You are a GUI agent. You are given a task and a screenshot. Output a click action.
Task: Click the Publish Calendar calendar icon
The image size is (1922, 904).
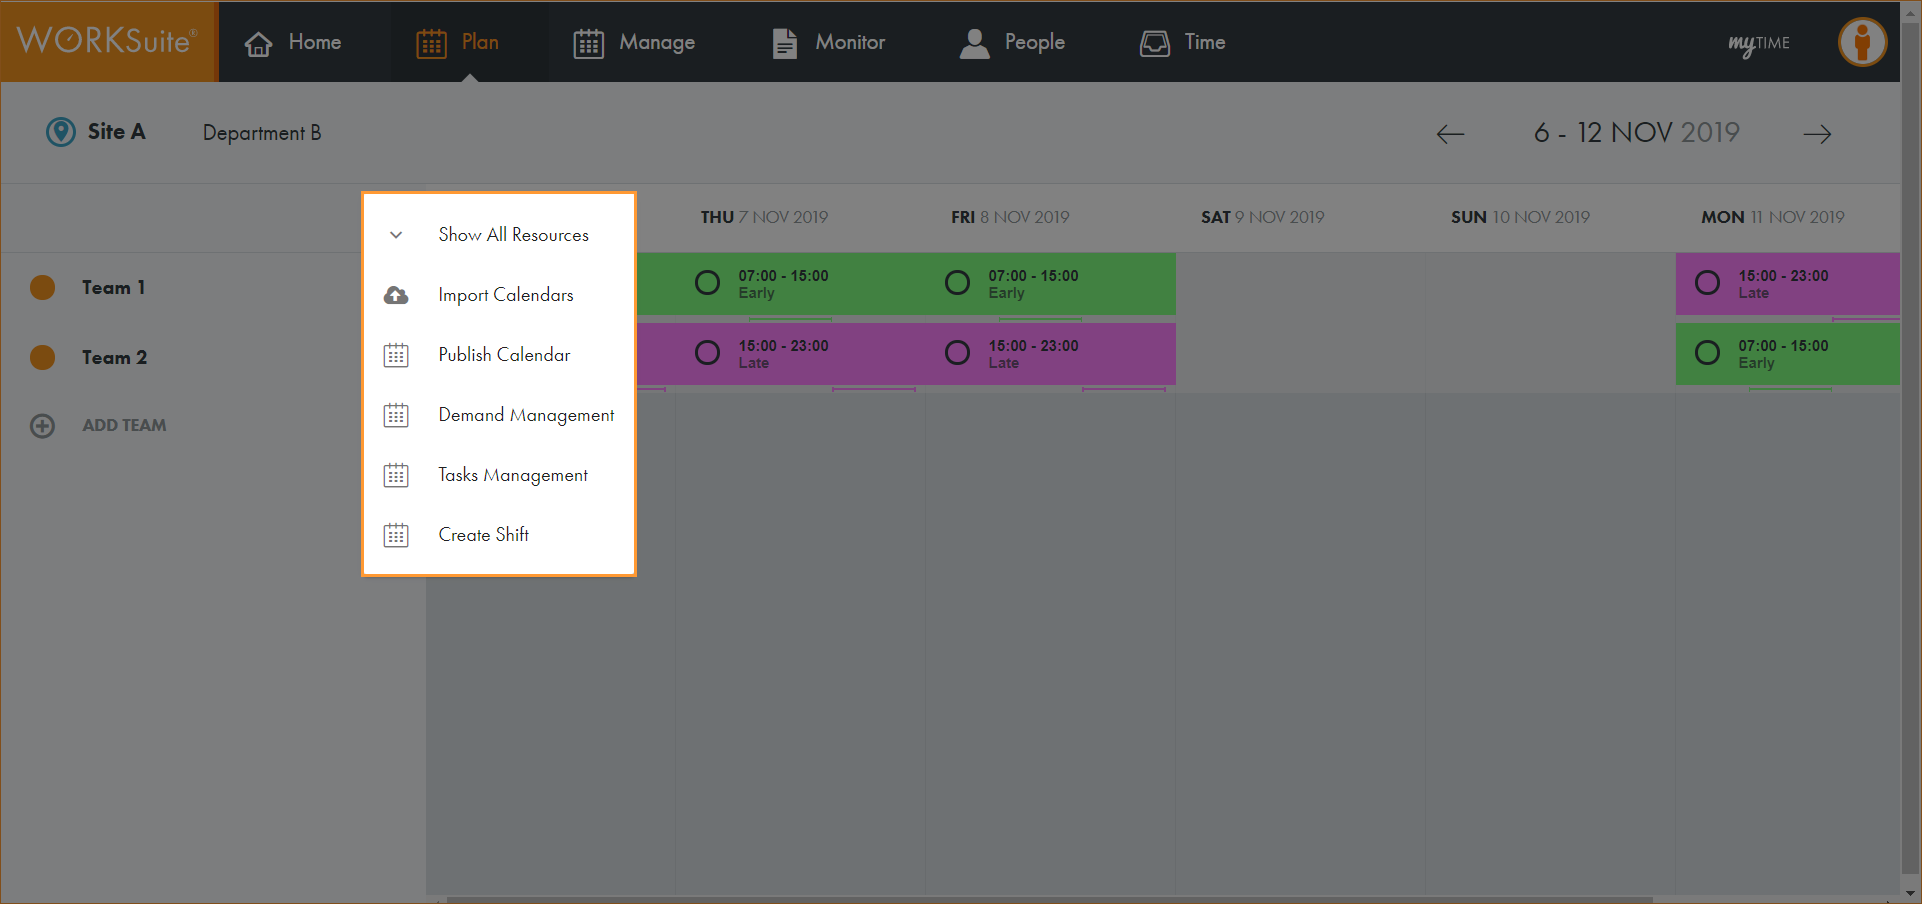pyautogui.click(x=396, y=355)
